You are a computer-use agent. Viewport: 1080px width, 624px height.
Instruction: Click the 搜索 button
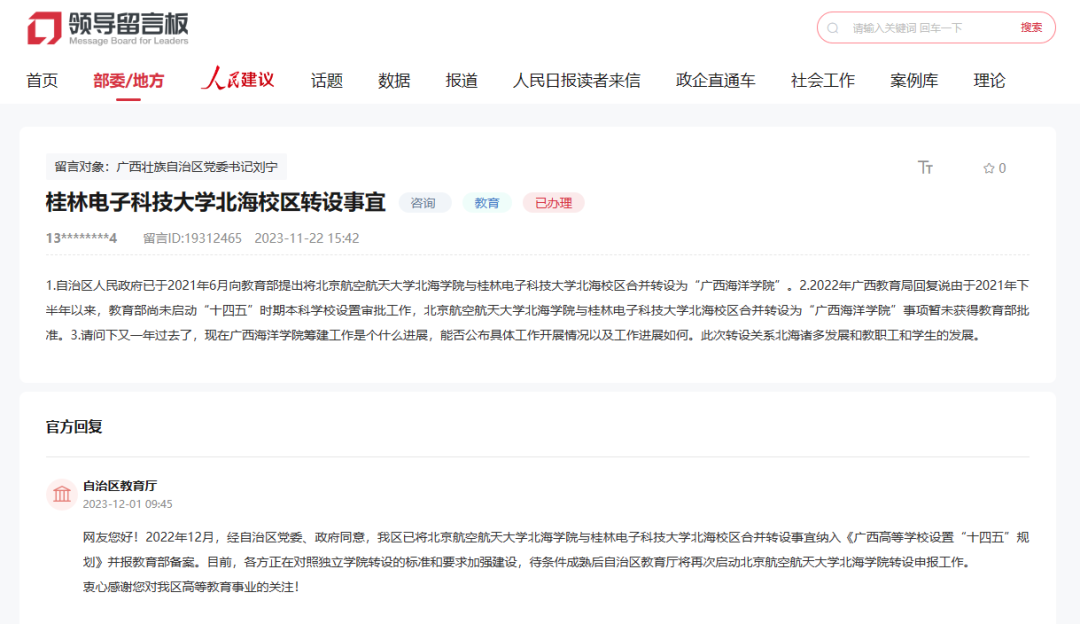tap(1031, 28)
